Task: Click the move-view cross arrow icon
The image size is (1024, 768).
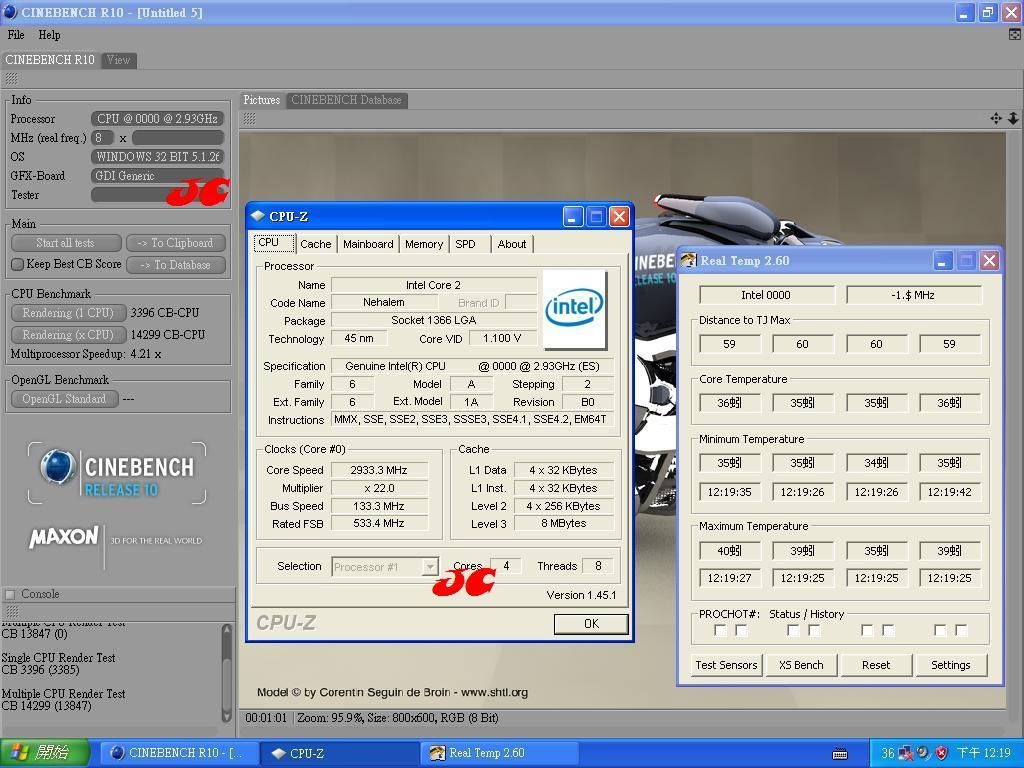Action: (996, 118)
